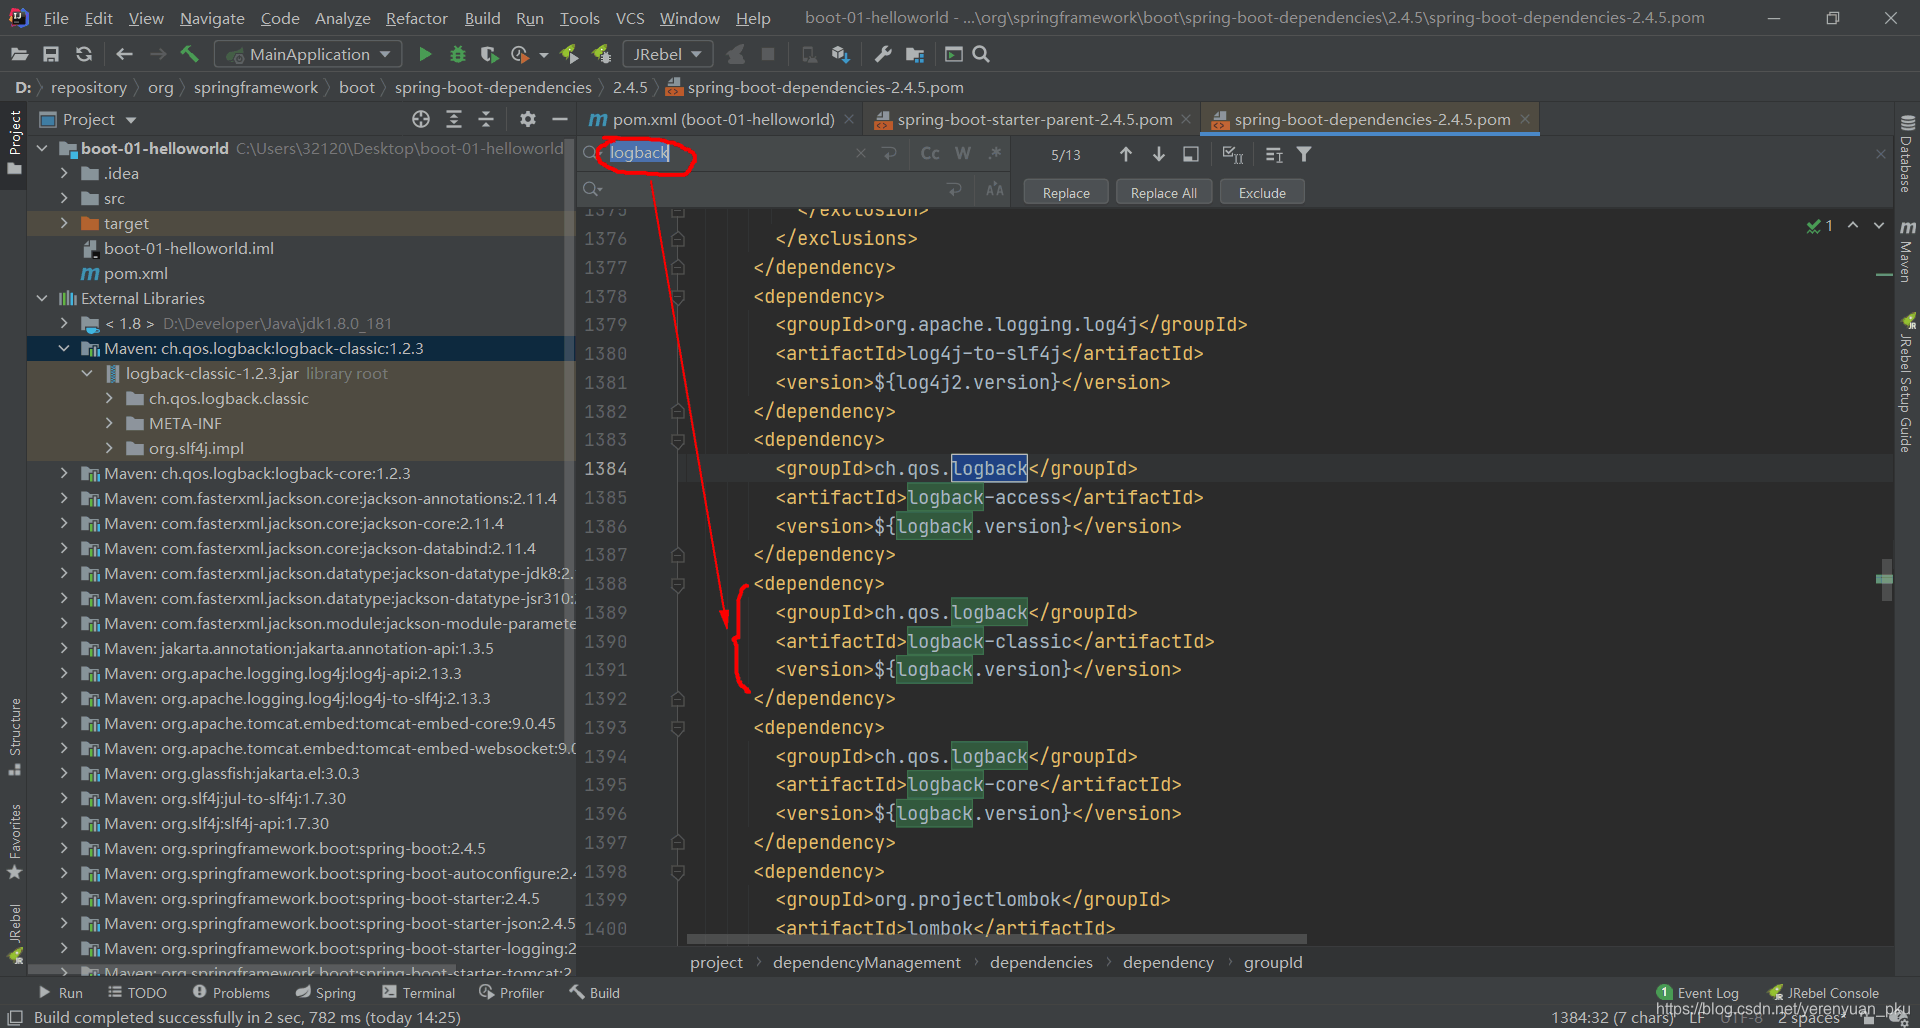The width and height of the screenshot is (1920, 1028).
Task: Run with JRebel rocket icon
Action: 569,54
